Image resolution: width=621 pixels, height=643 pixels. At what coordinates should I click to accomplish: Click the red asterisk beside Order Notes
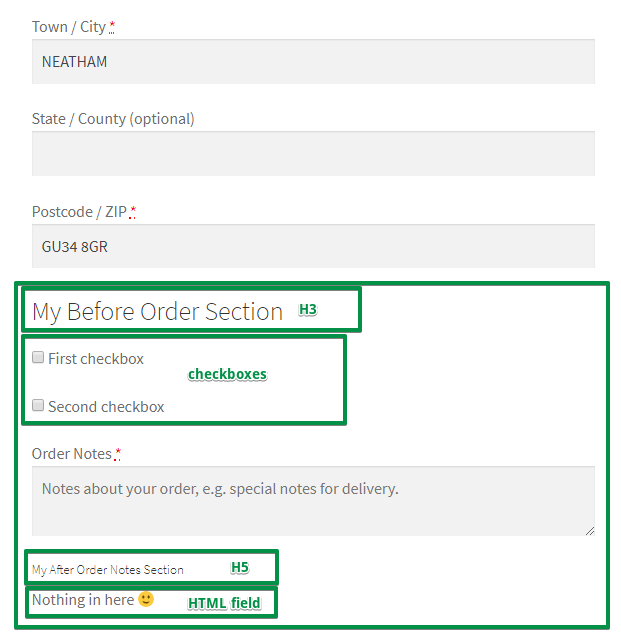pos(117,454)
